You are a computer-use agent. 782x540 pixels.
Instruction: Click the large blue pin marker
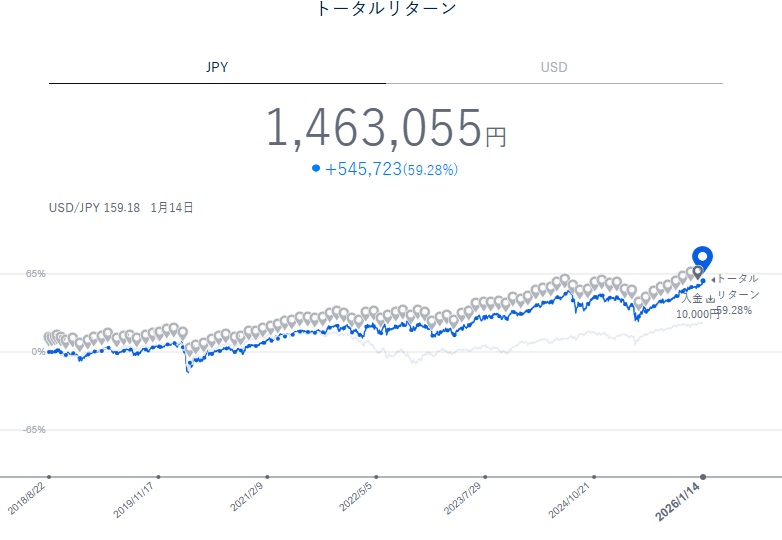pos(703,257)
